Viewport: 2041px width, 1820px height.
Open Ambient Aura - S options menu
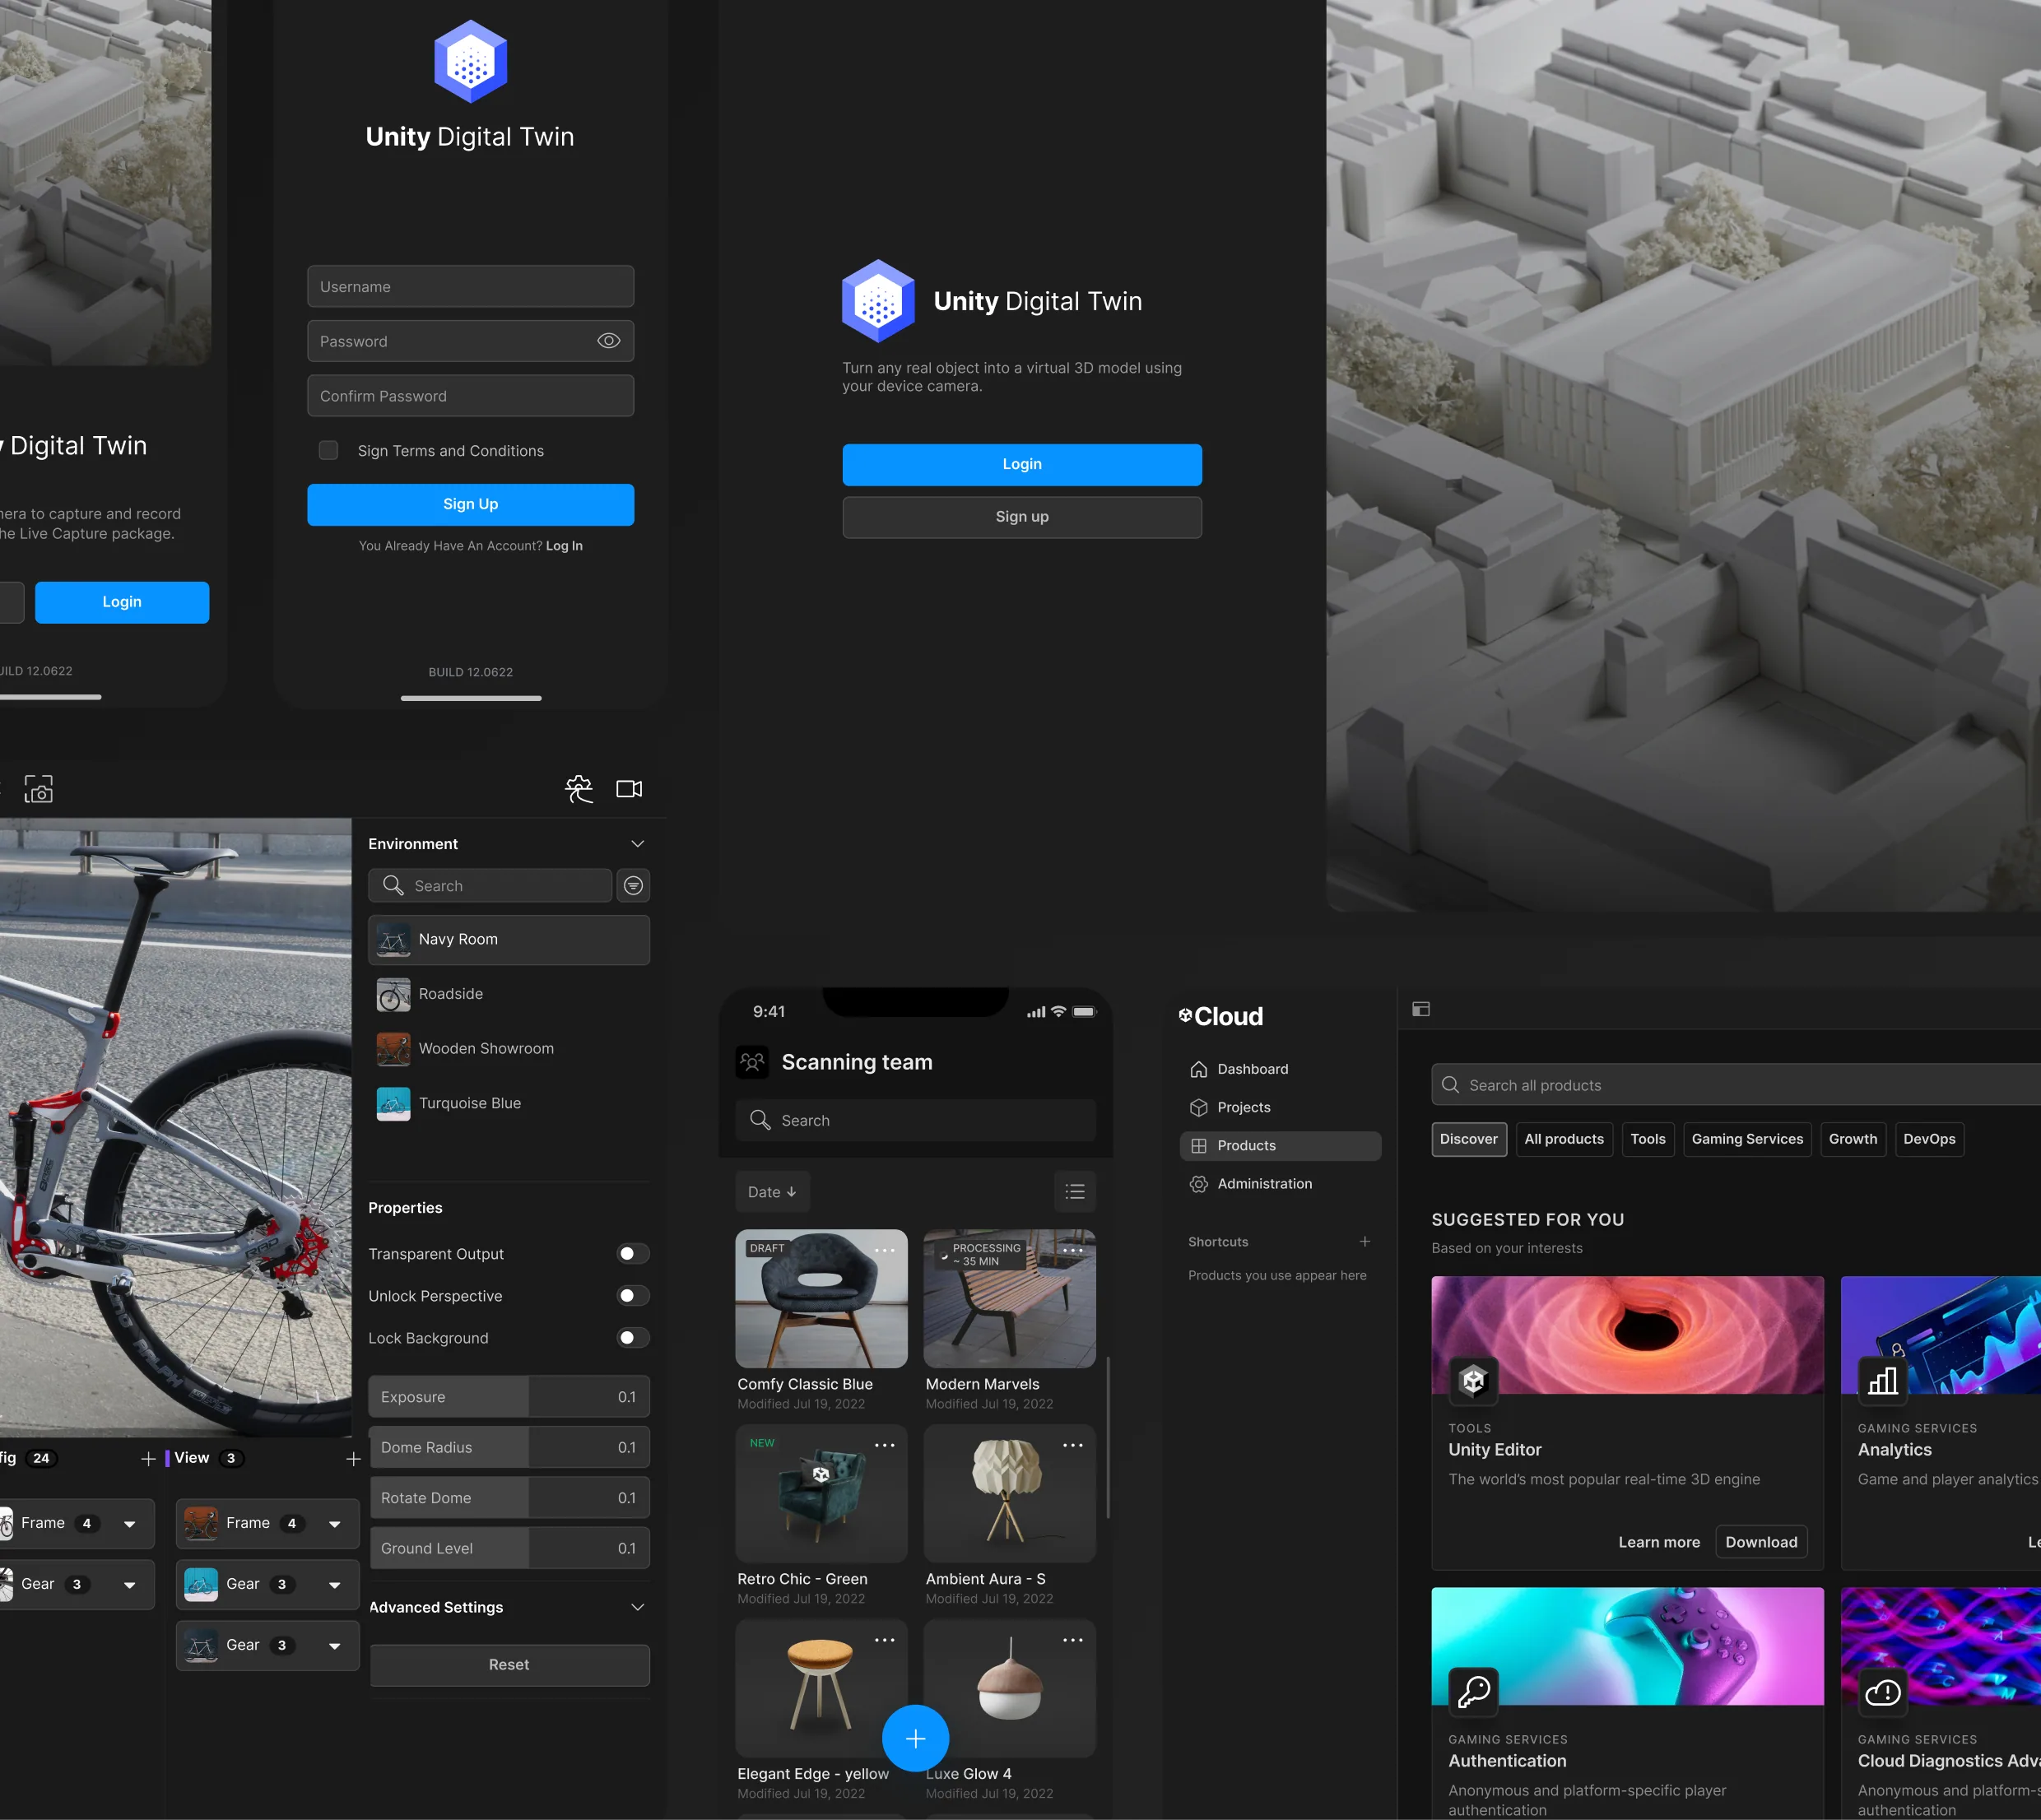pos(1073,1445)
